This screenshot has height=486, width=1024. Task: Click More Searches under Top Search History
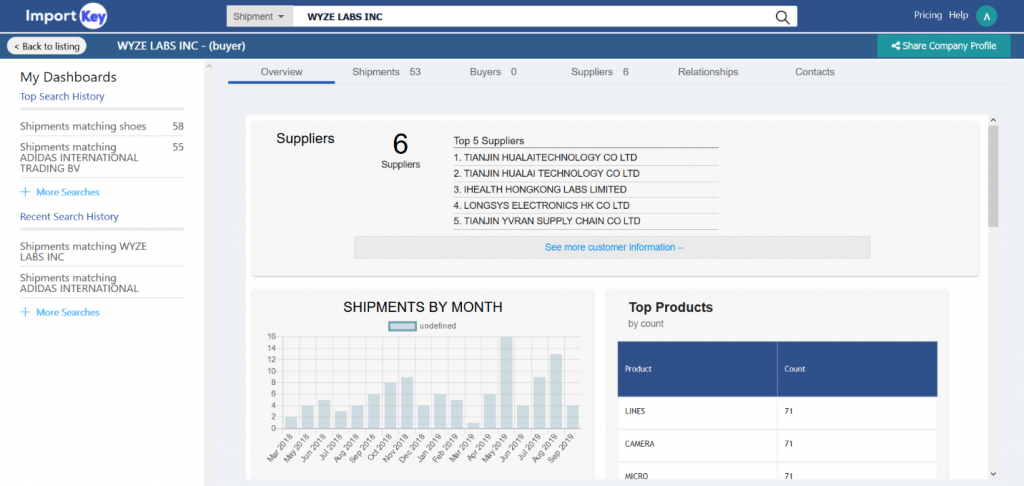(67, 192)
